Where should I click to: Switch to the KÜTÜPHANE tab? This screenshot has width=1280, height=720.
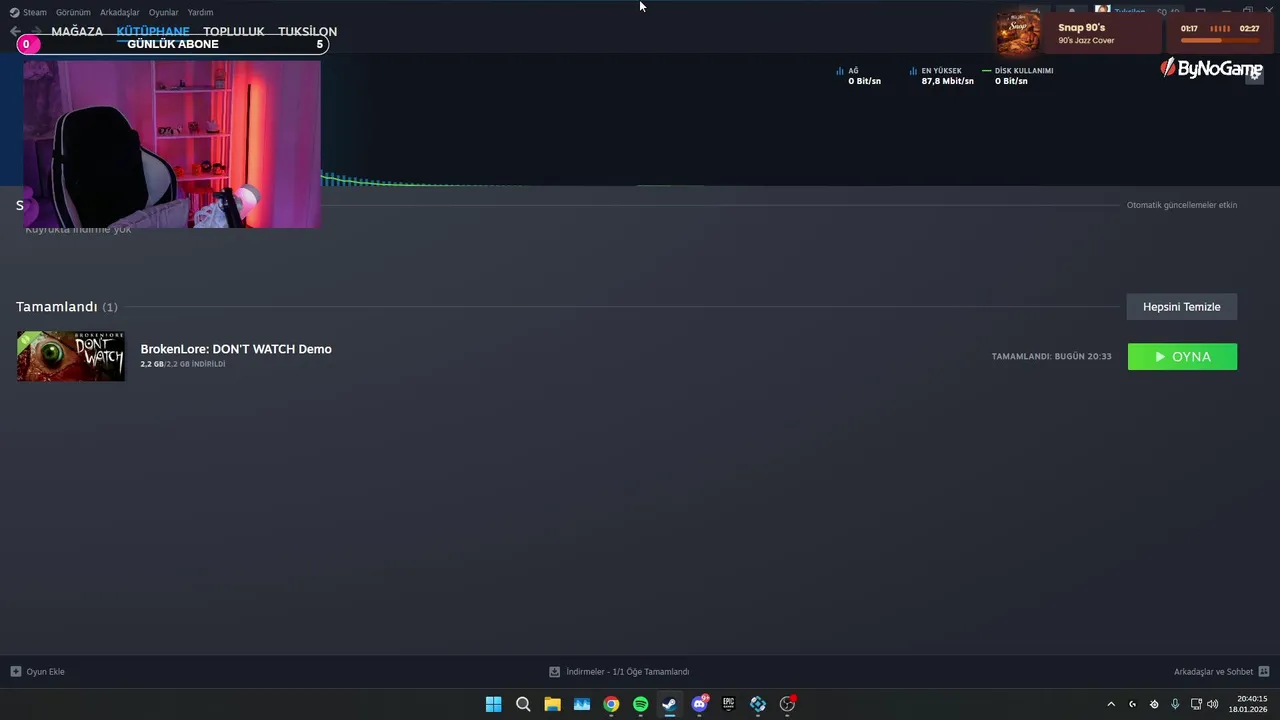[153, 31]
